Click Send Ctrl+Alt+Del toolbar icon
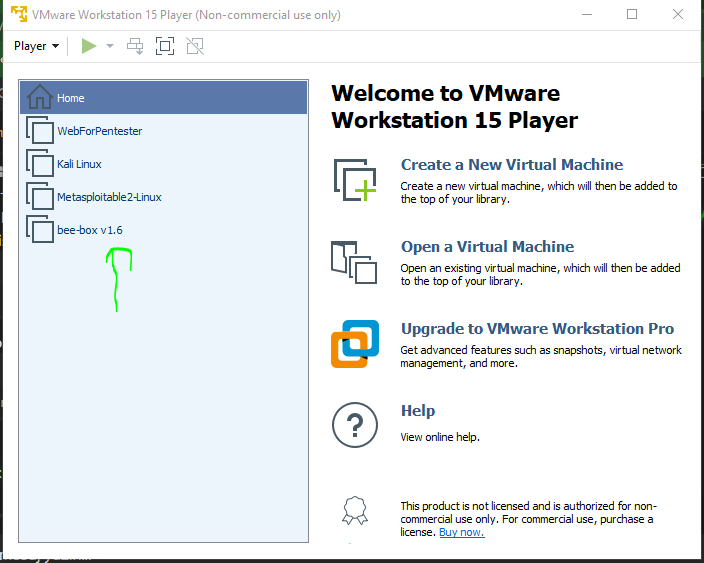 135,46
